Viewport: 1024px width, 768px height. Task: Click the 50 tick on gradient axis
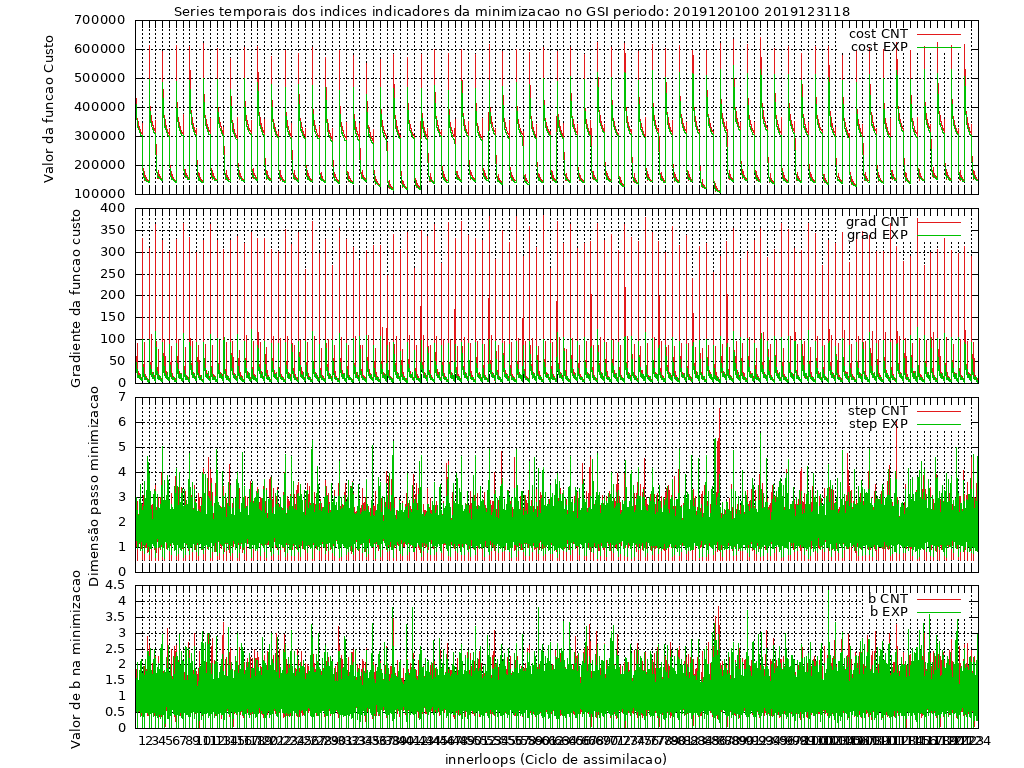pos(118,361)
